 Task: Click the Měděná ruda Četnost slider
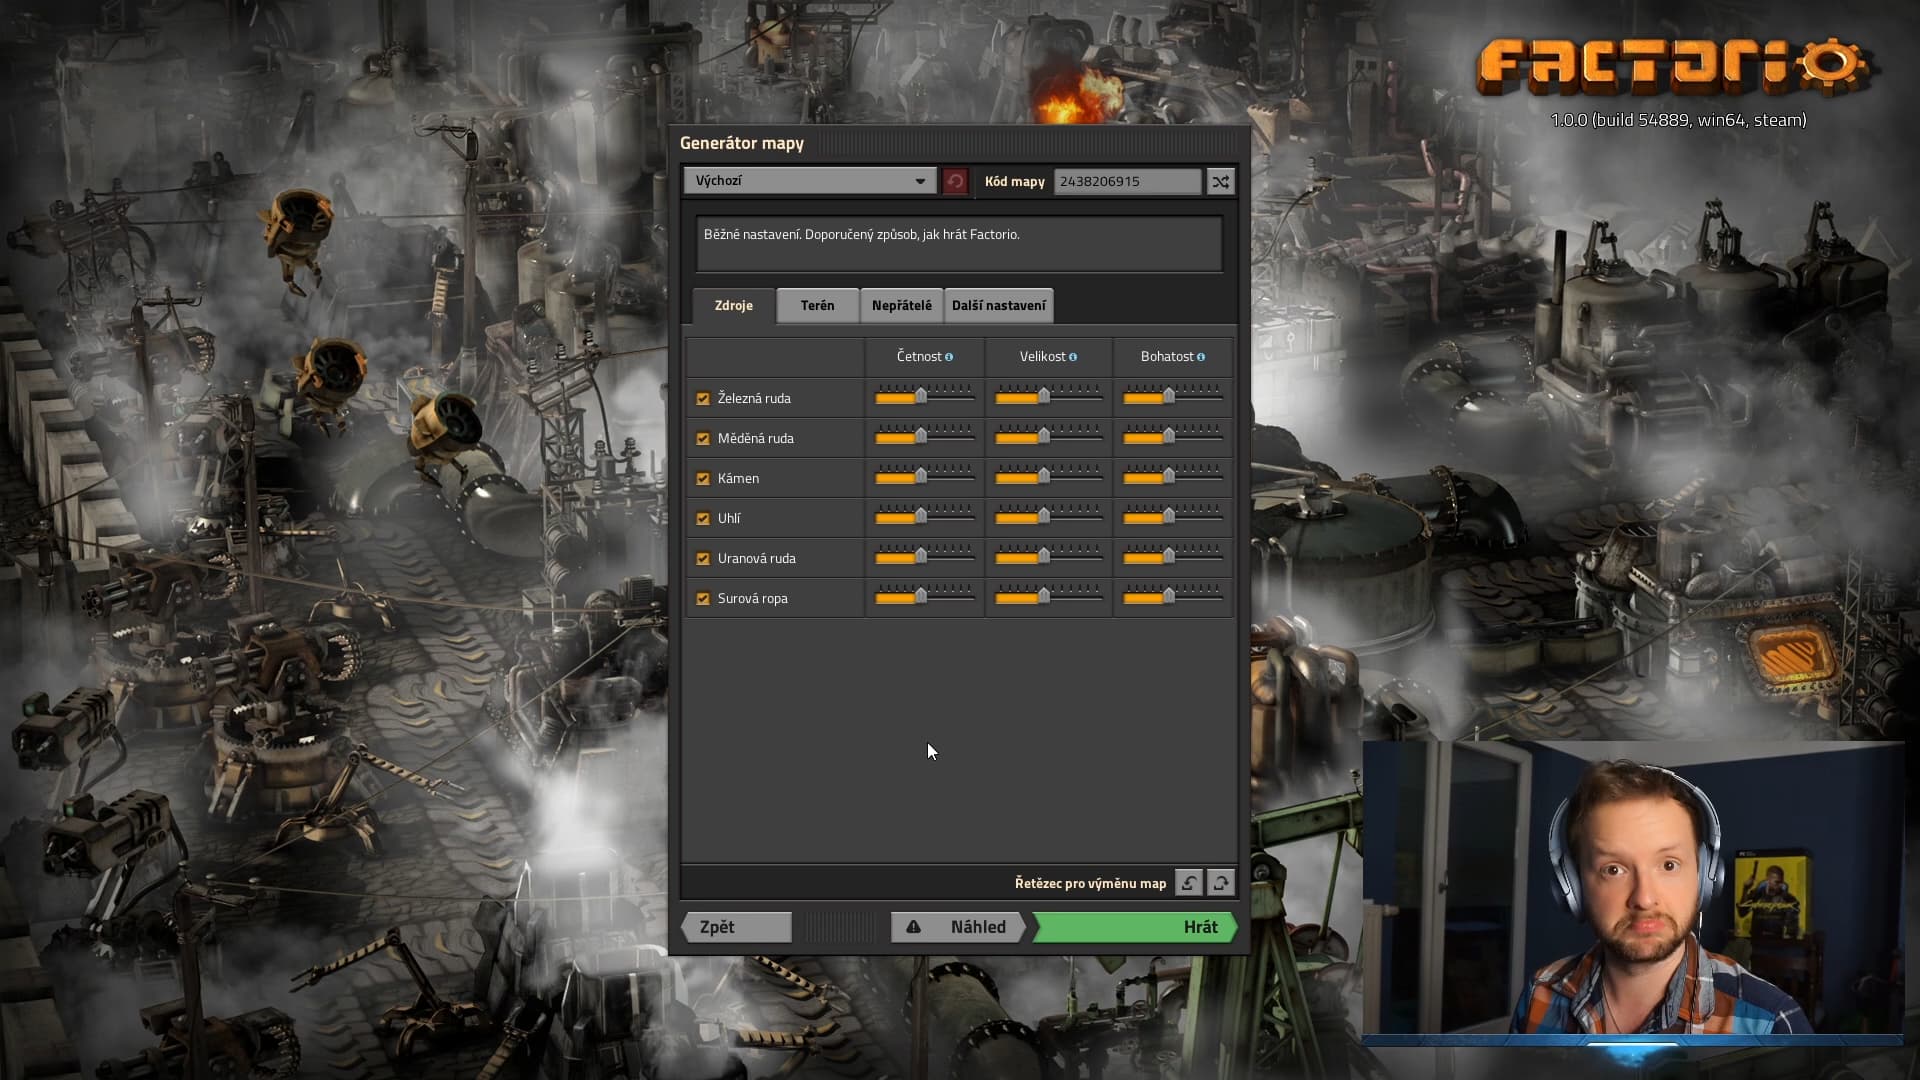click(x=924, y=437)
